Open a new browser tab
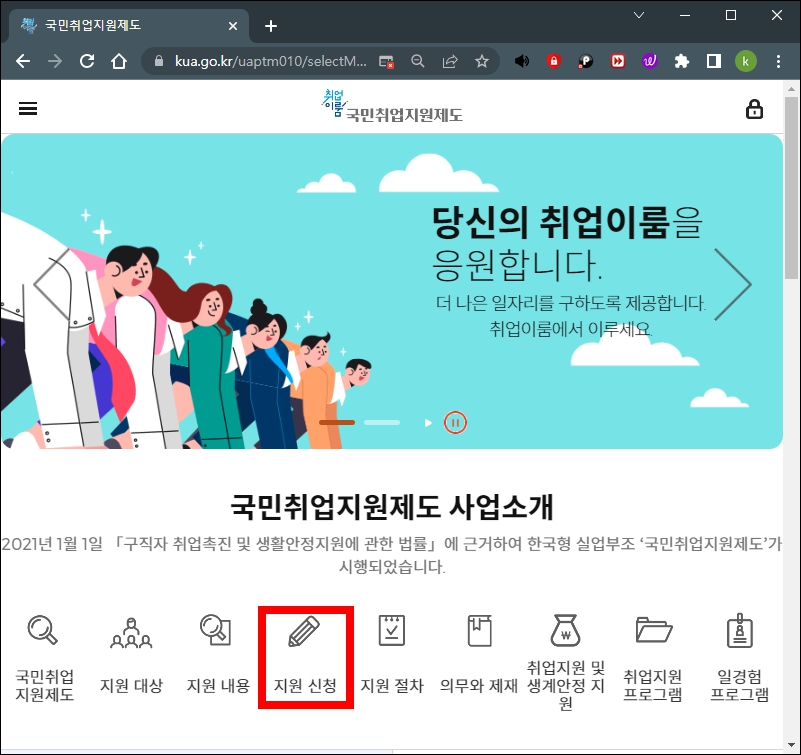The width and height of the screenshot is (801, 755). pyautogui.click(x=270, y=26)
